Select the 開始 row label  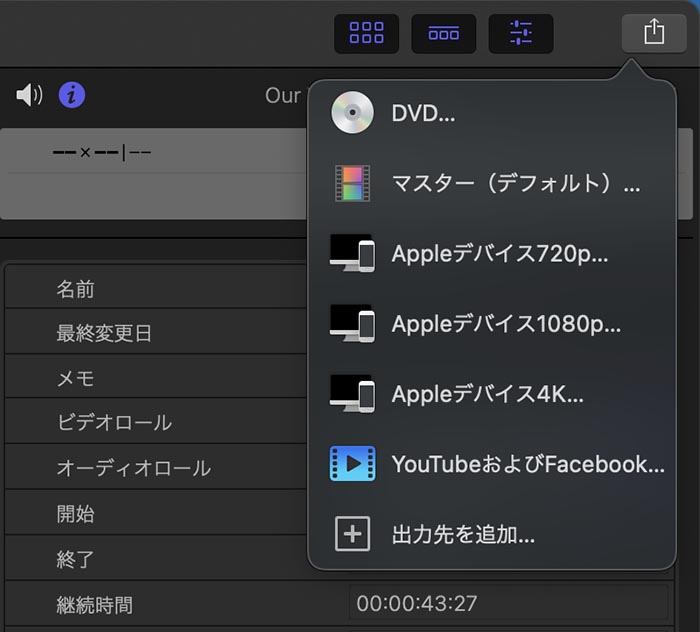click(x=75, y=514)
